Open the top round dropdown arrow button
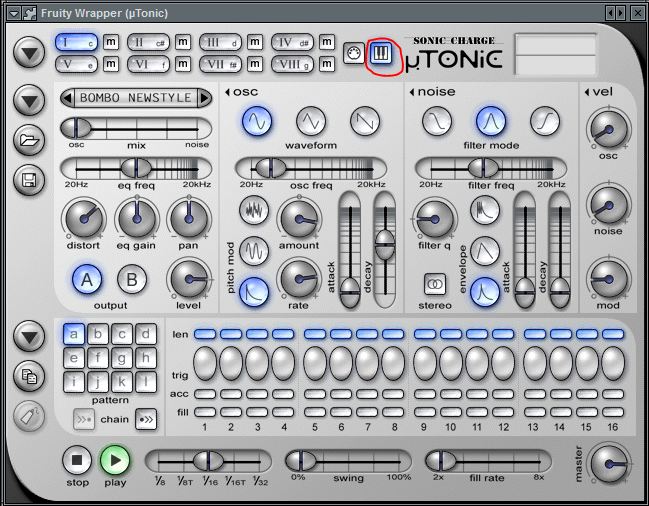Screen dimensions: 649x506 tap(29, 53)
